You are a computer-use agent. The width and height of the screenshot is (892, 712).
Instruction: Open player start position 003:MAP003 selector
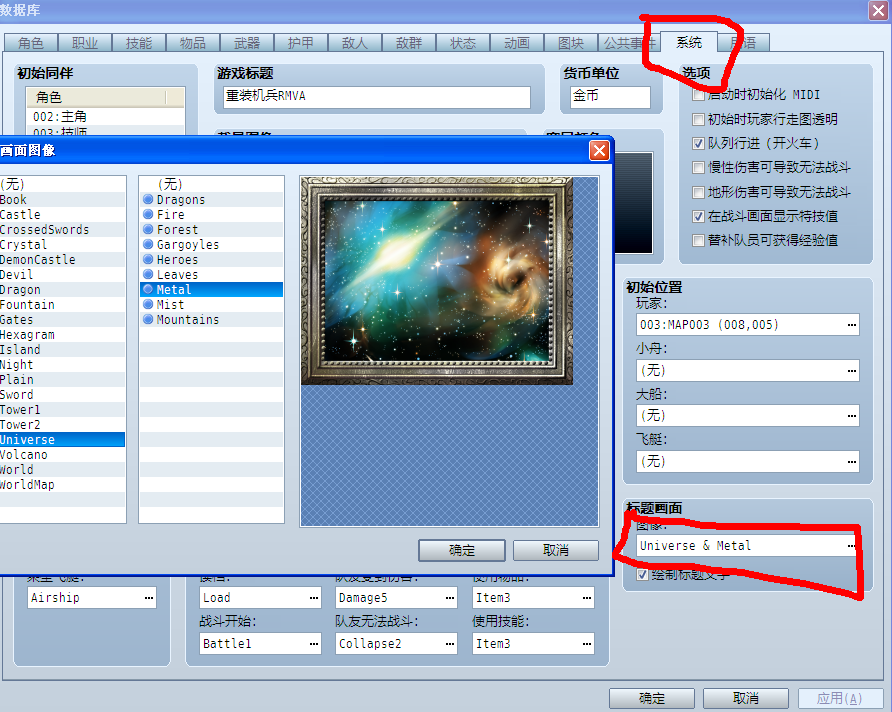(x=852, y=325)
